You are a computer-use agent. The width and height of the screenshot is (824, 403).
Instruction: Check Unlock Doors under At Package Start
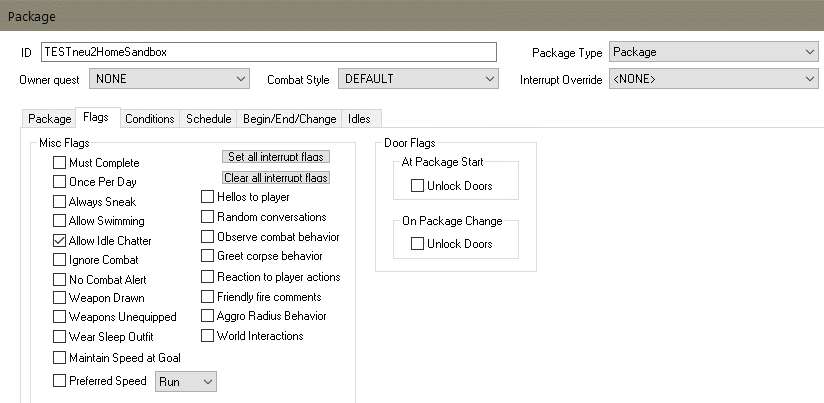(417, 186)
